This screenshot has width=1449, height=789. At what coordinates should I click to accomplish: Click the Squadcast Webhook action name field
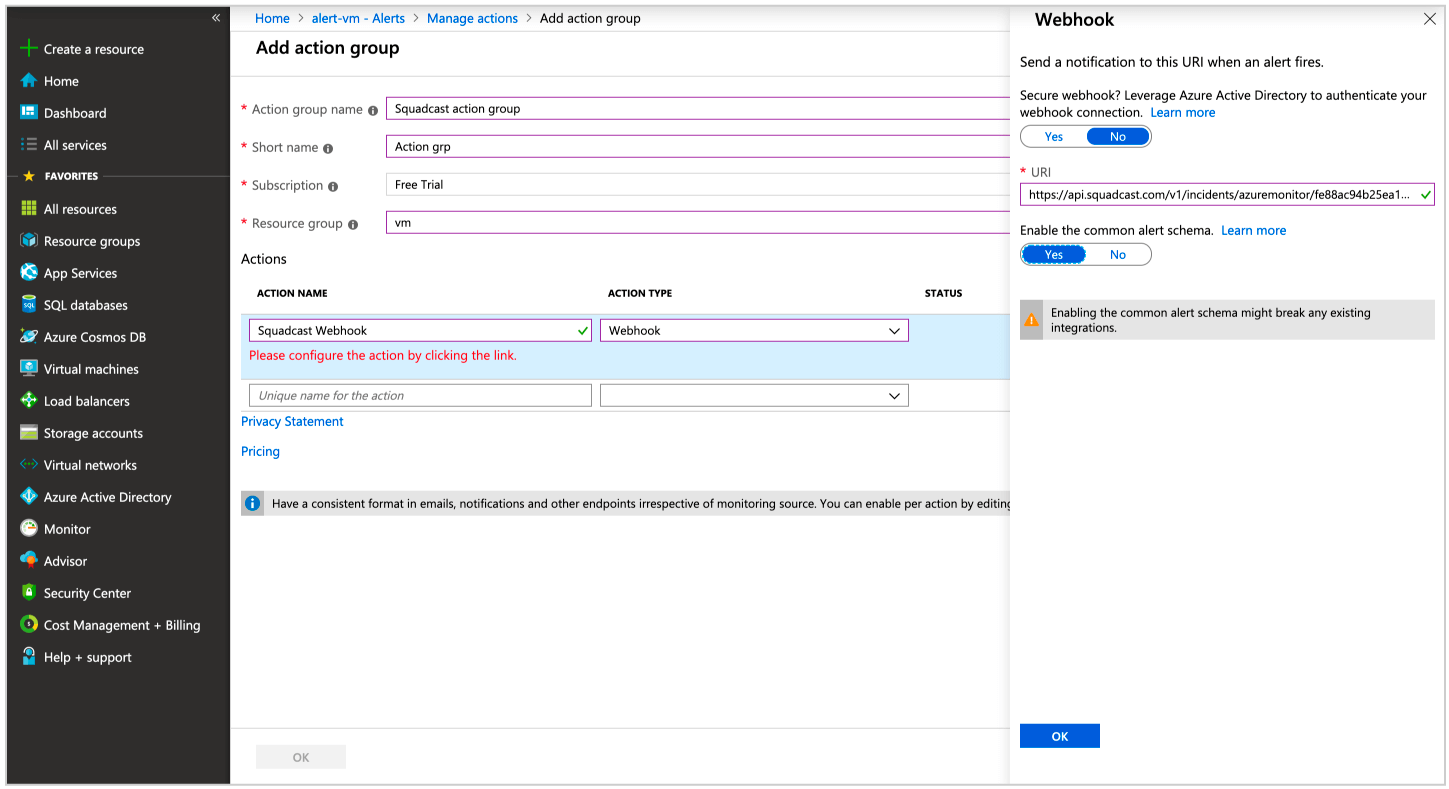[x=420, y=330]
